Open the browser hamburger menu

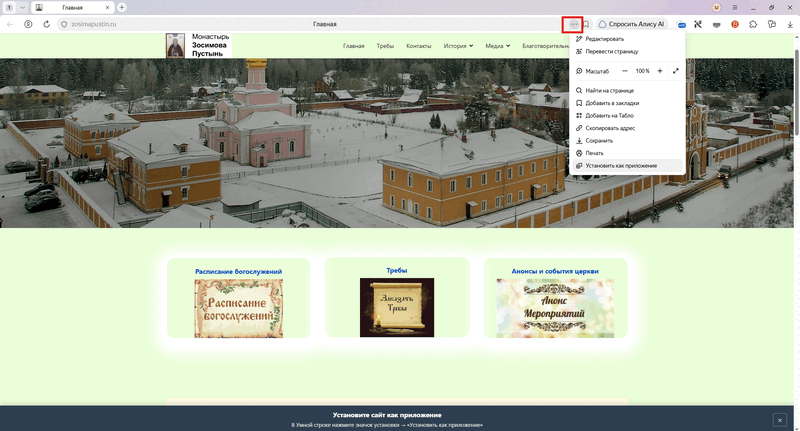(x=735, y=8)
